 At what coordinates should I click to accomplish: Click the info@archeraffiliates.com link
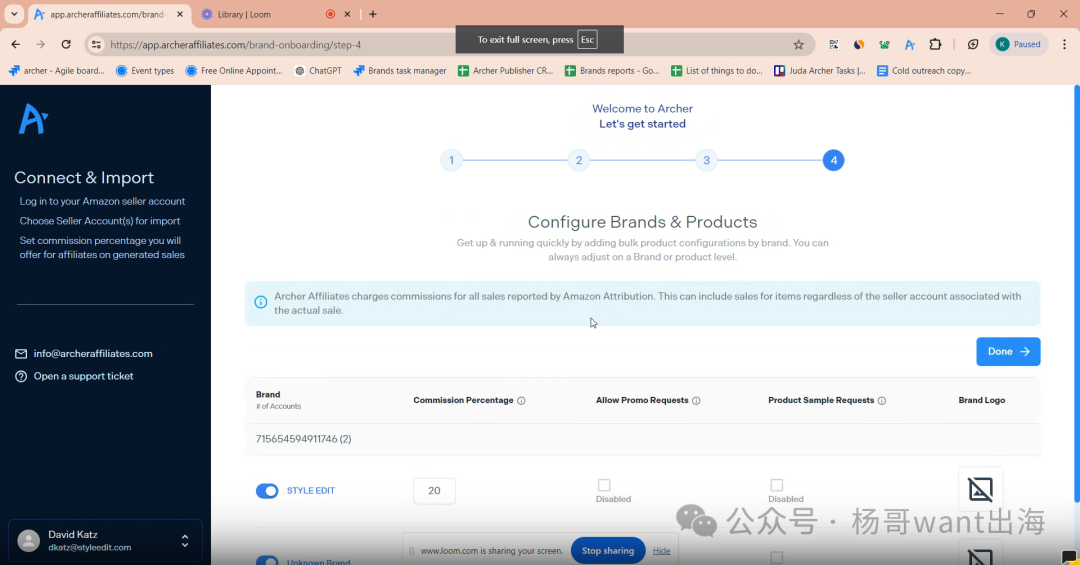pos(93,353)
